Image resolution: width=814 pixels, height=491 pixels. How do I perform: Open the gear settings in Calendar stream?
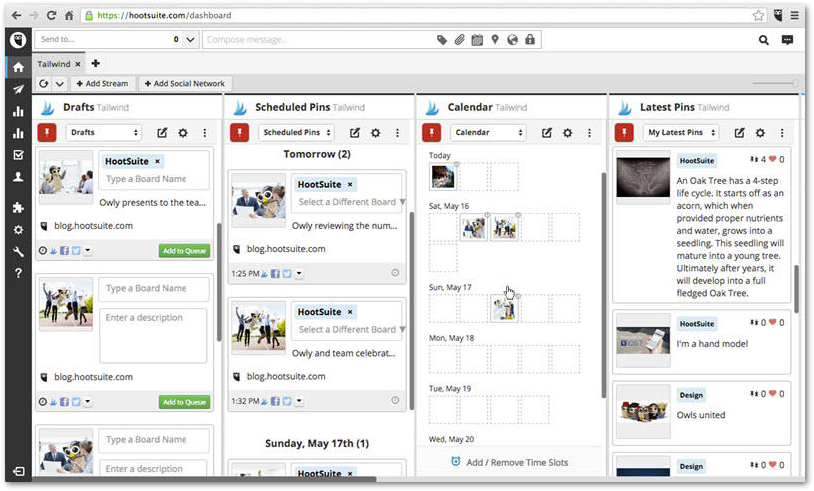567,133
